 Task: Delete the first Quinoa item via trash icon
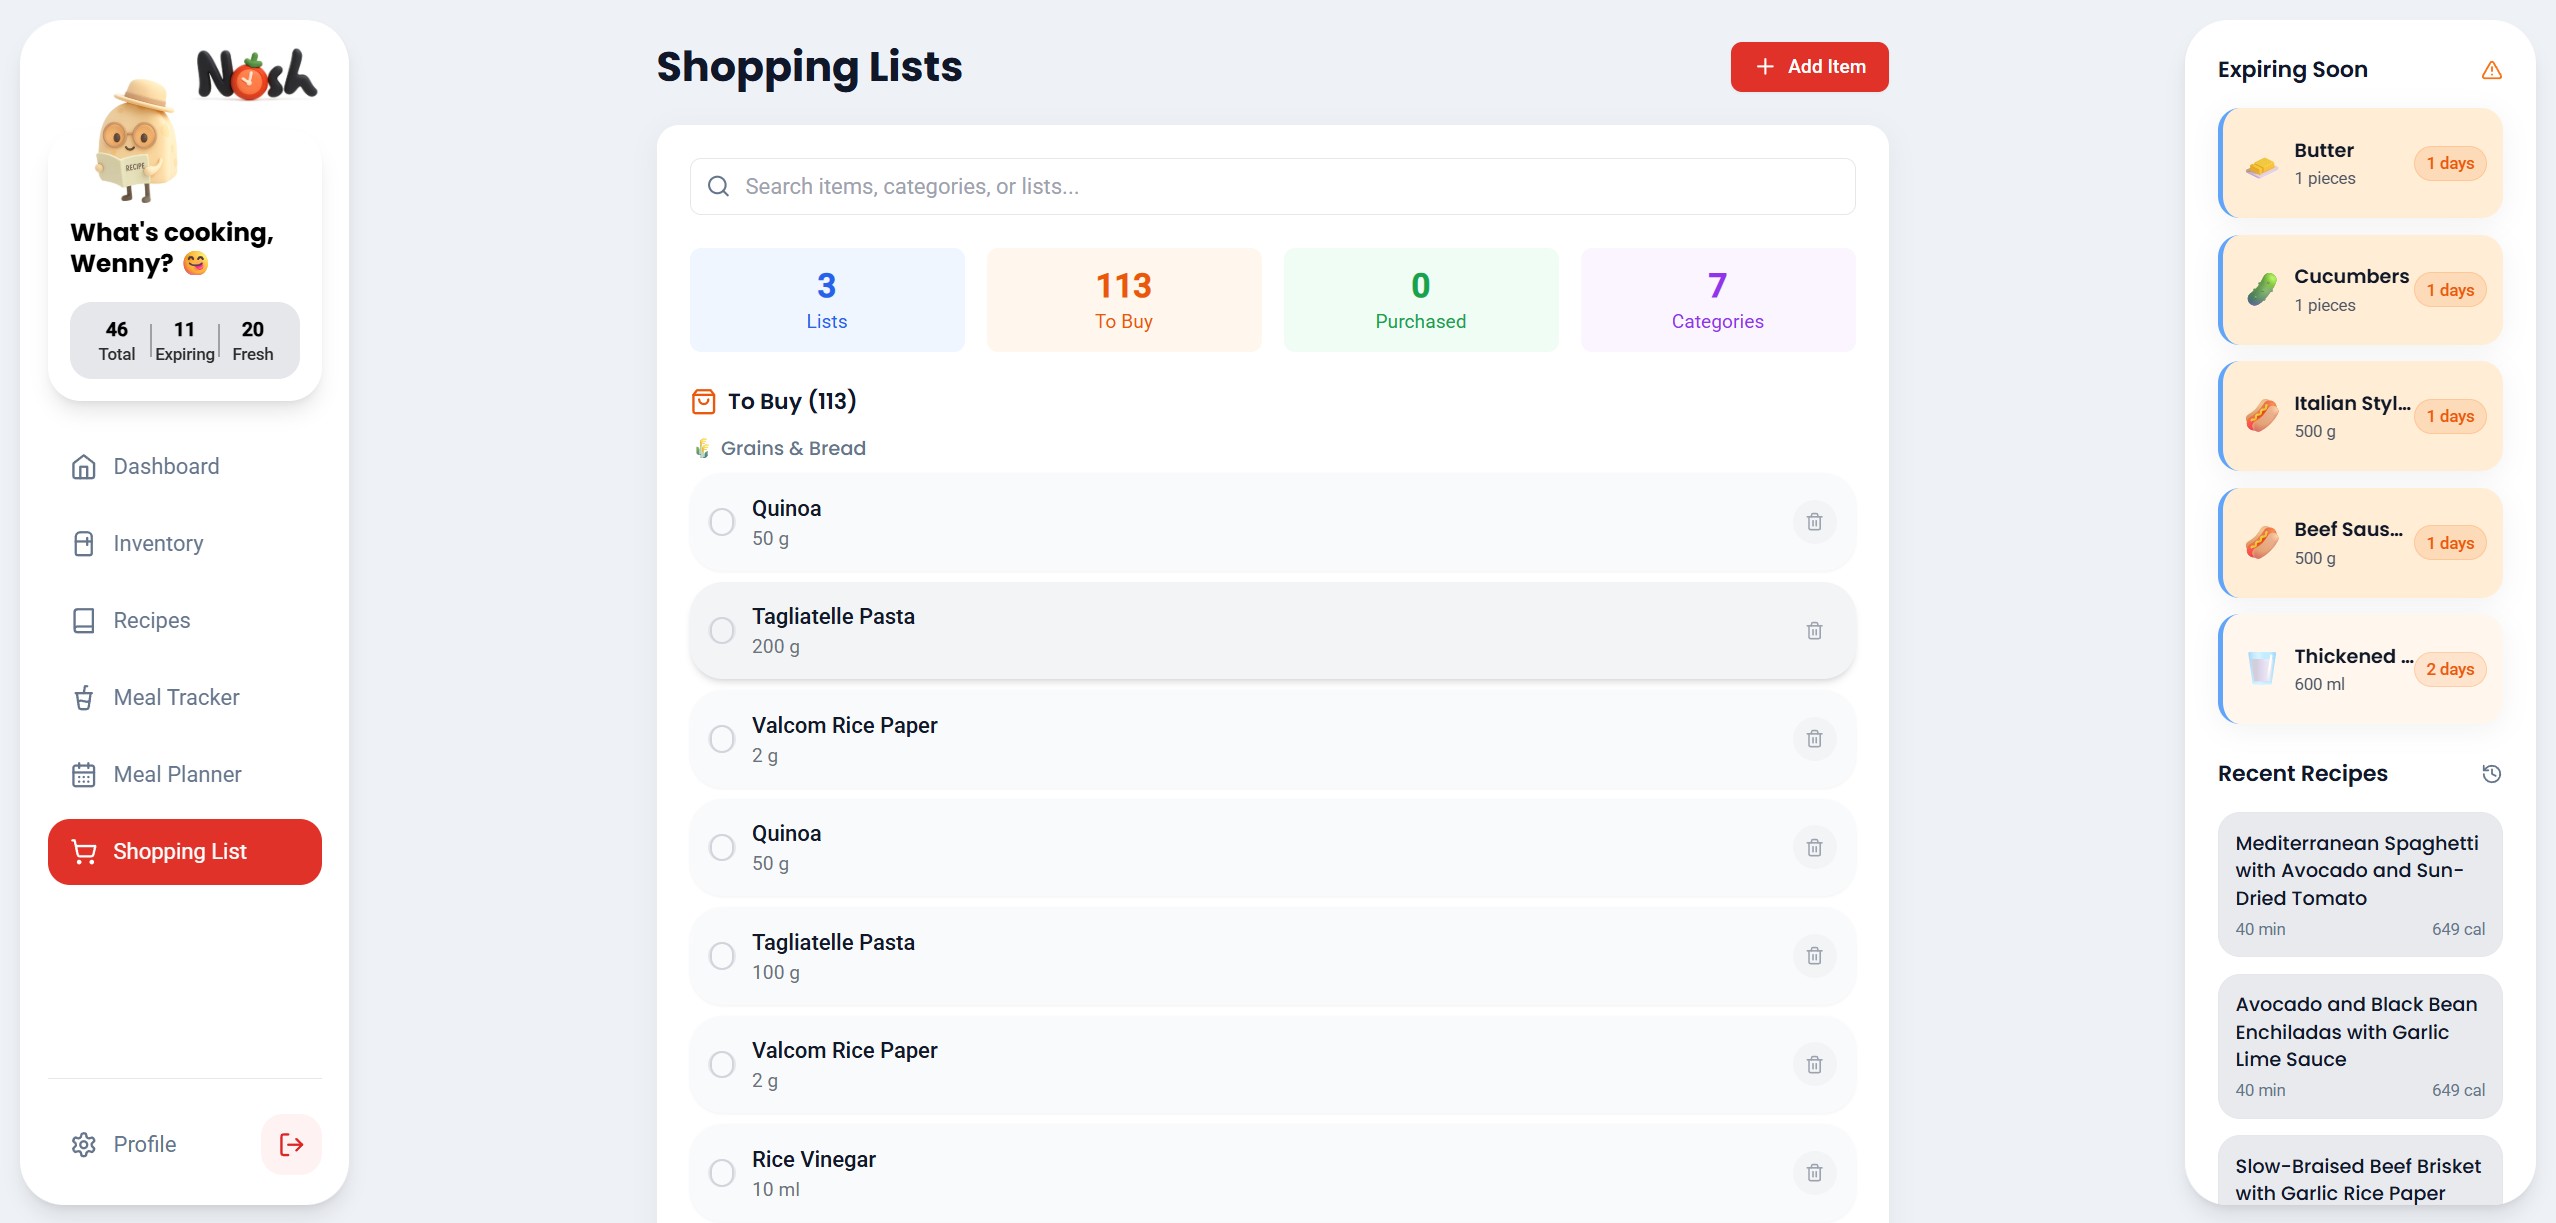click(1814, 522)
